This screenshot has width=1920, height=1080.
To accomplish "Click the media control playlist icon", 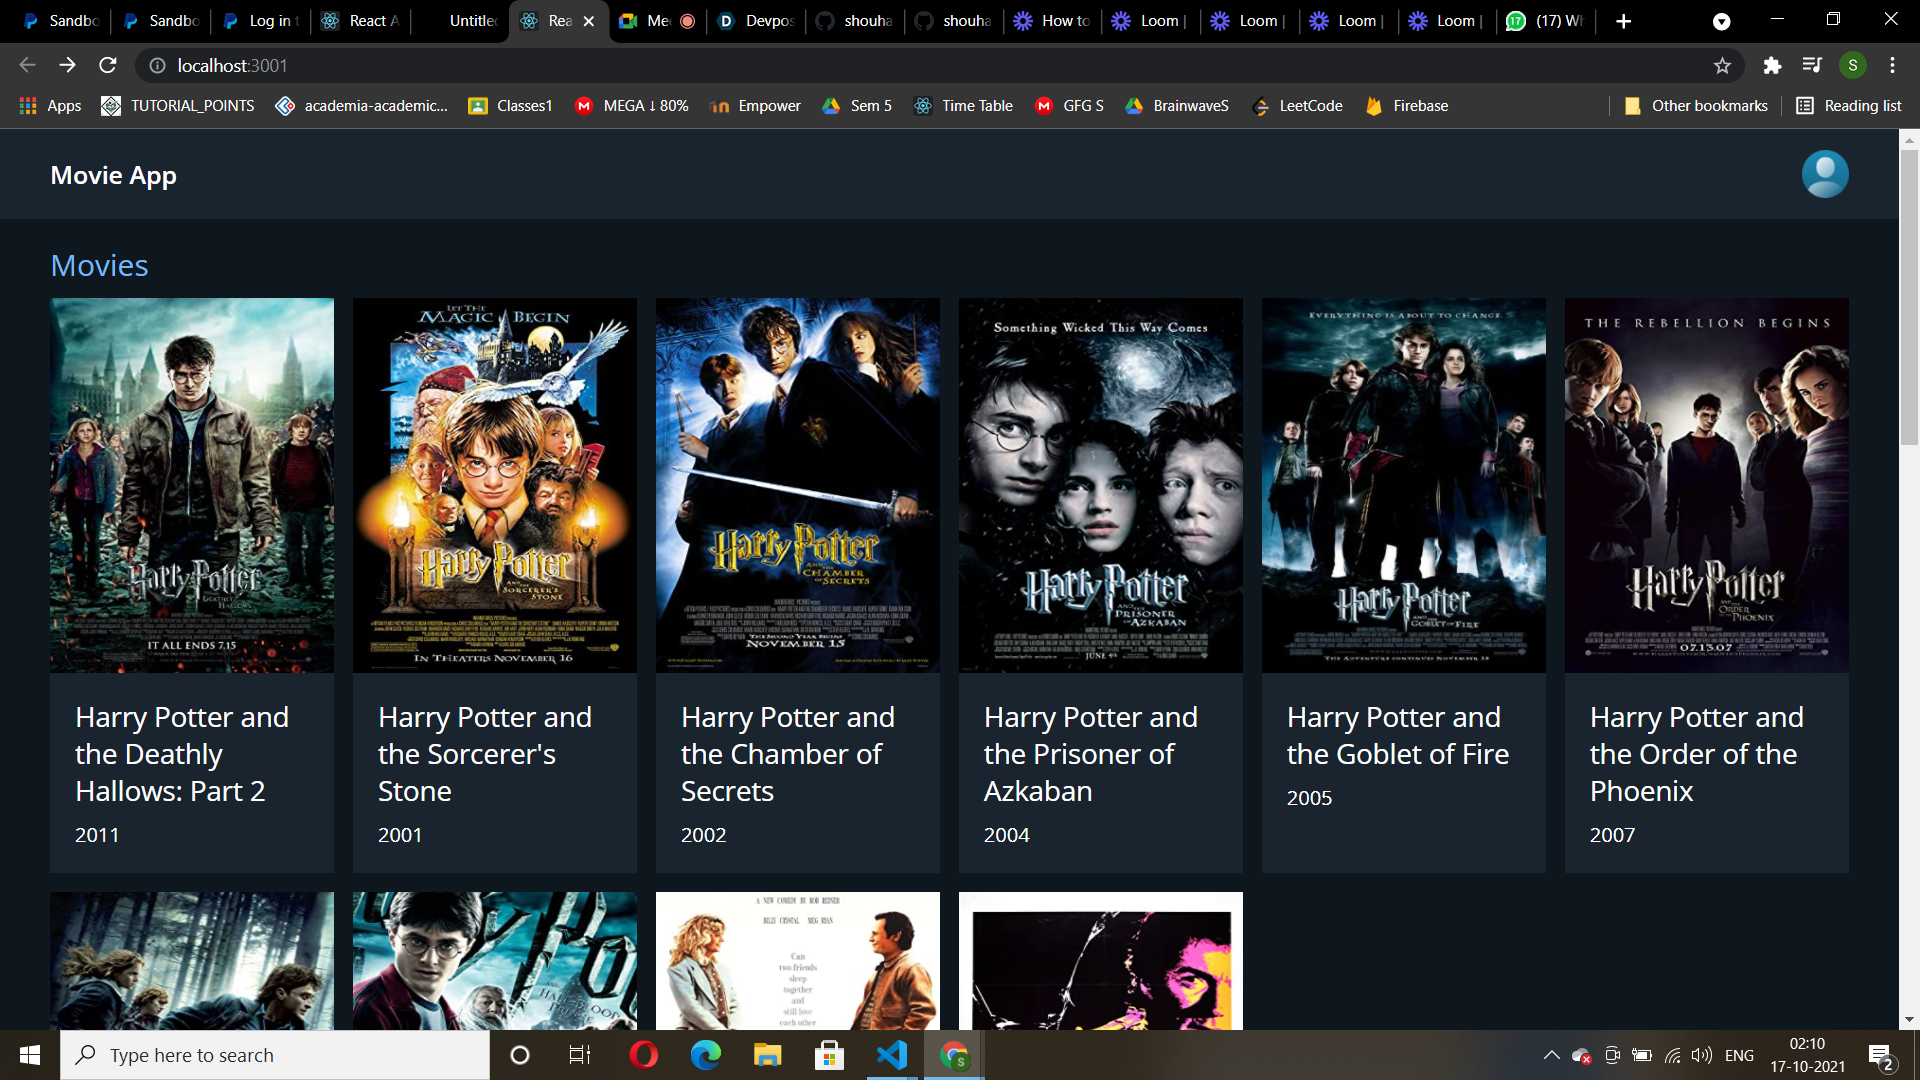I will tap(1812, 66).
